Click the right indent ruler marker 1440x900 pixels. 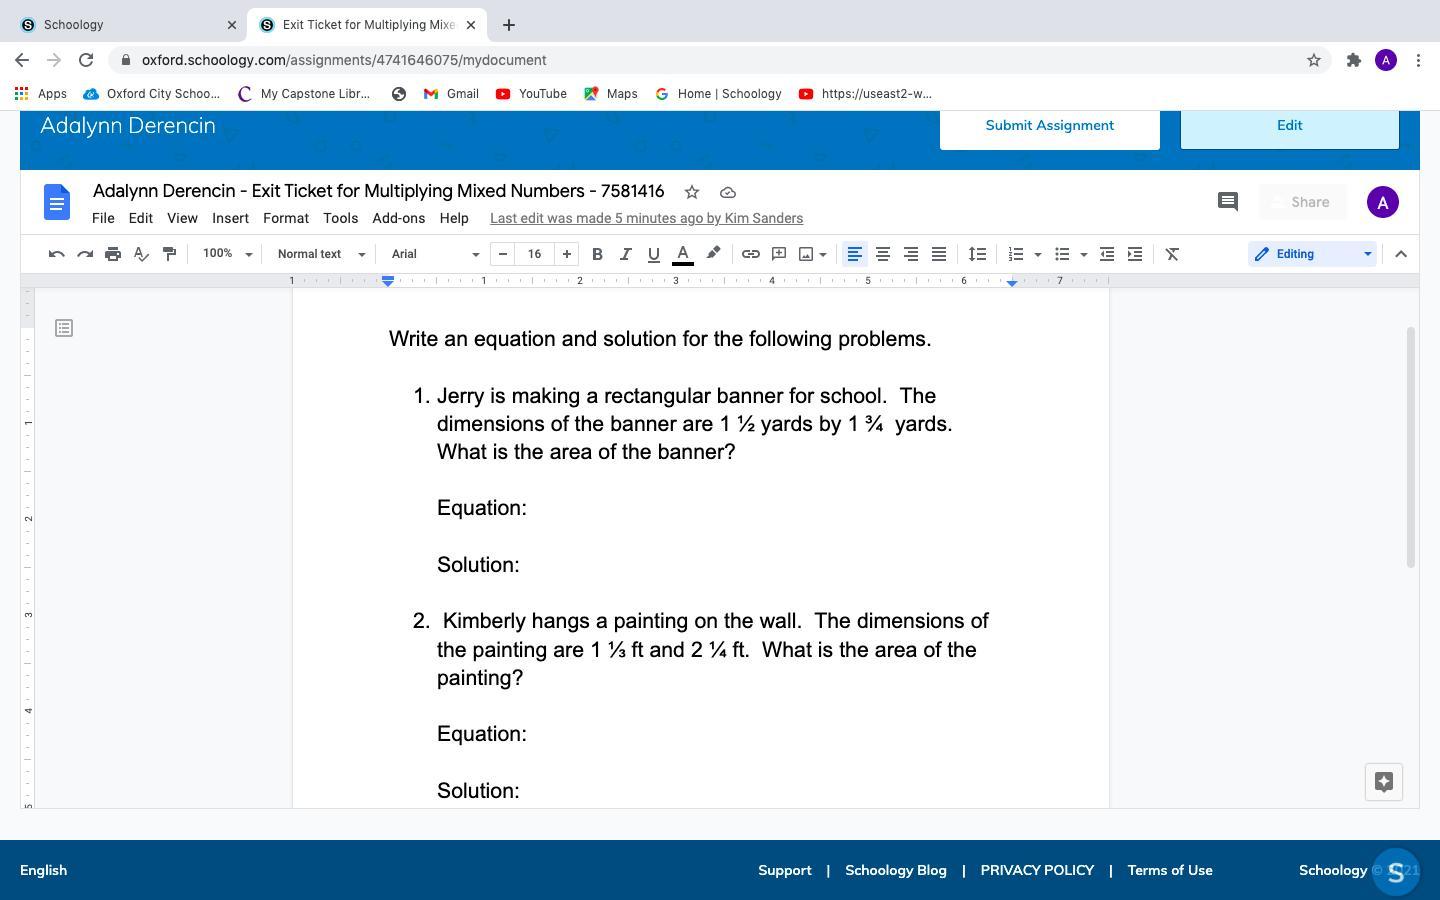point(1012,283)
